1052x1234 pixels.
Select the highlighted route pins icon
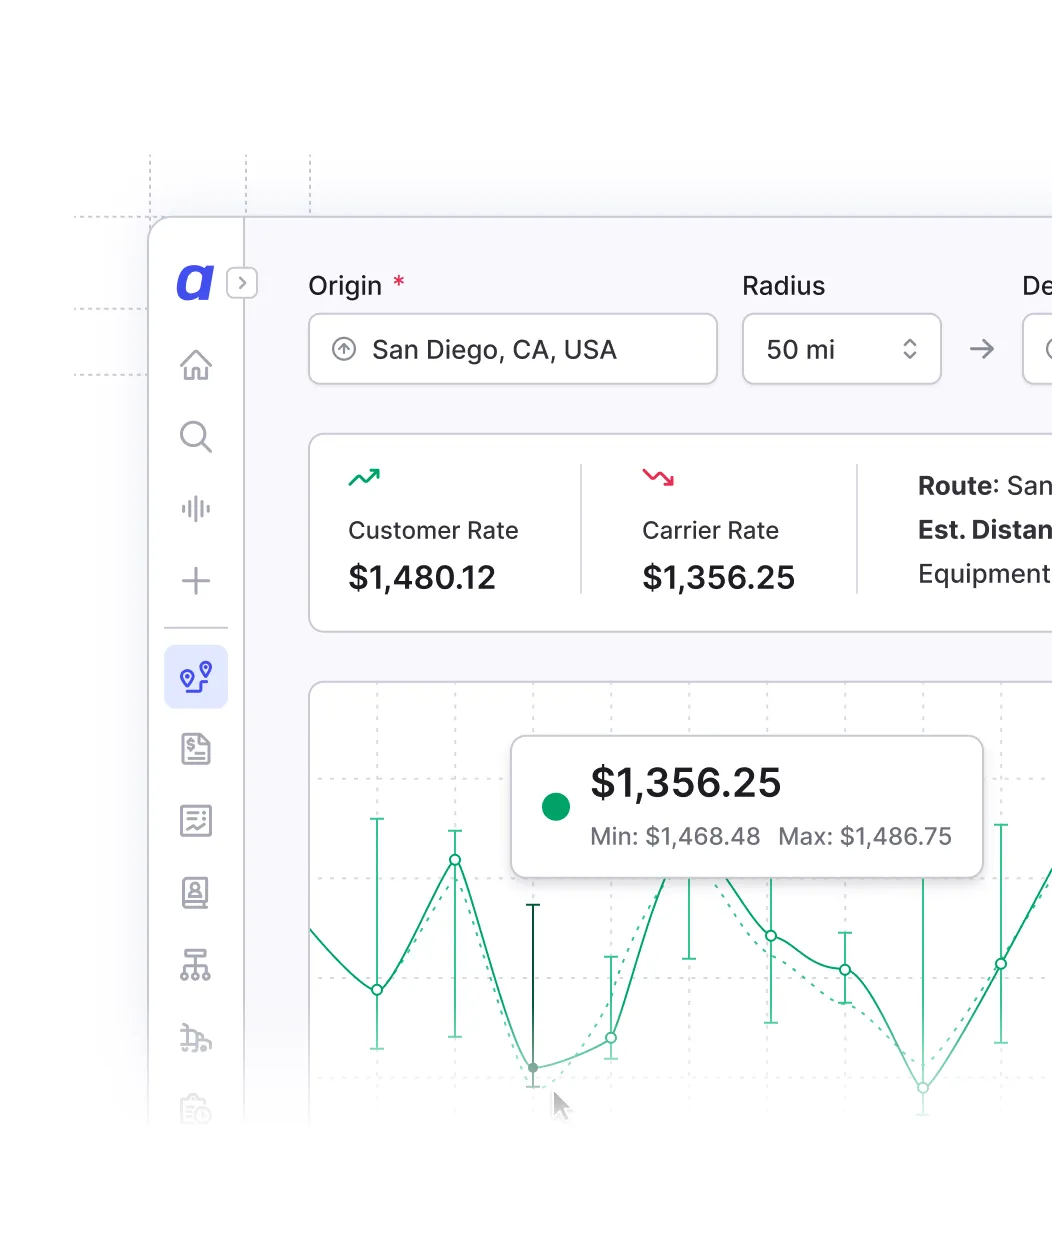(196, 677)
